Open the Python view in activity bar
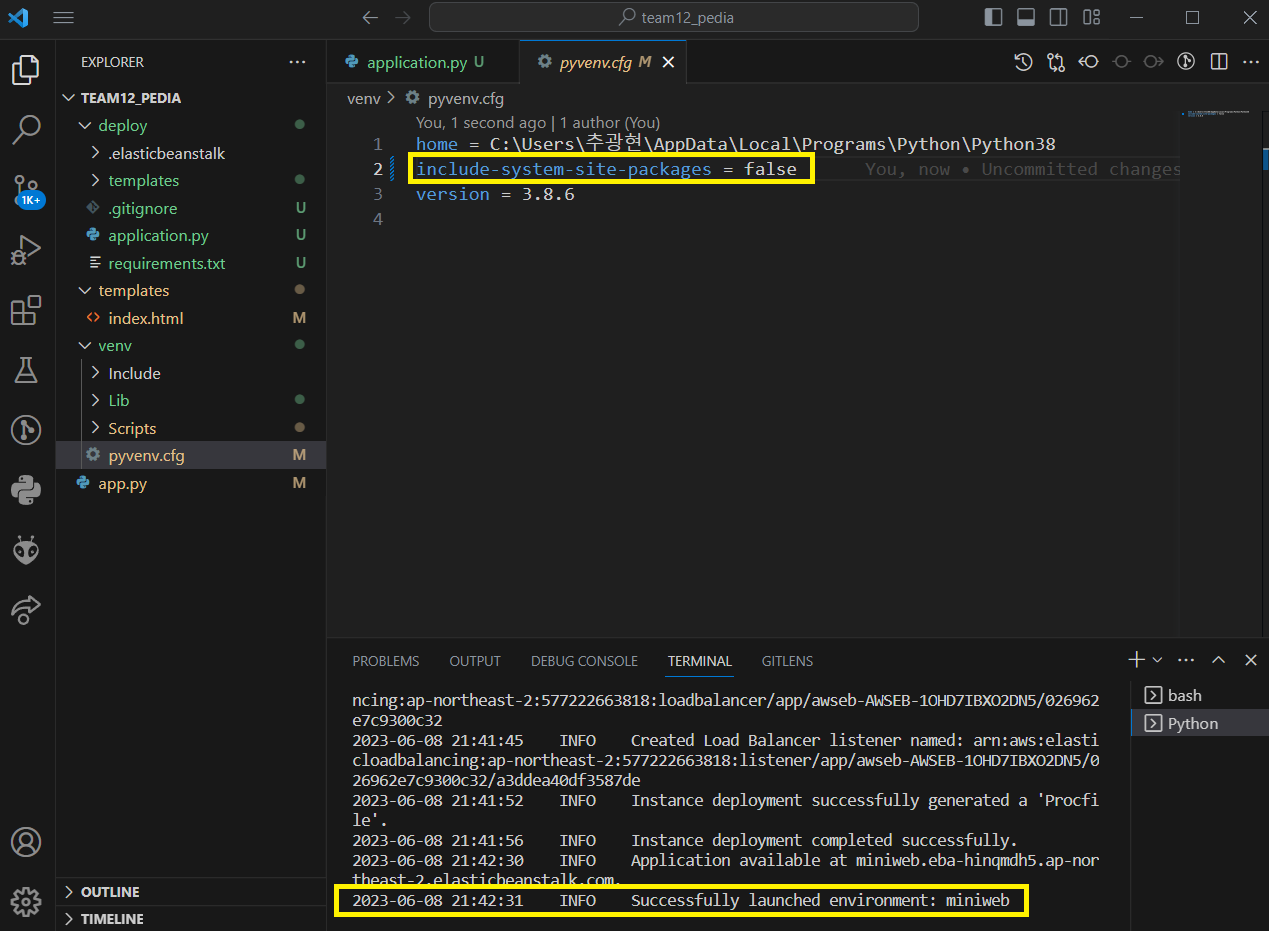 [x=26, y=490]
